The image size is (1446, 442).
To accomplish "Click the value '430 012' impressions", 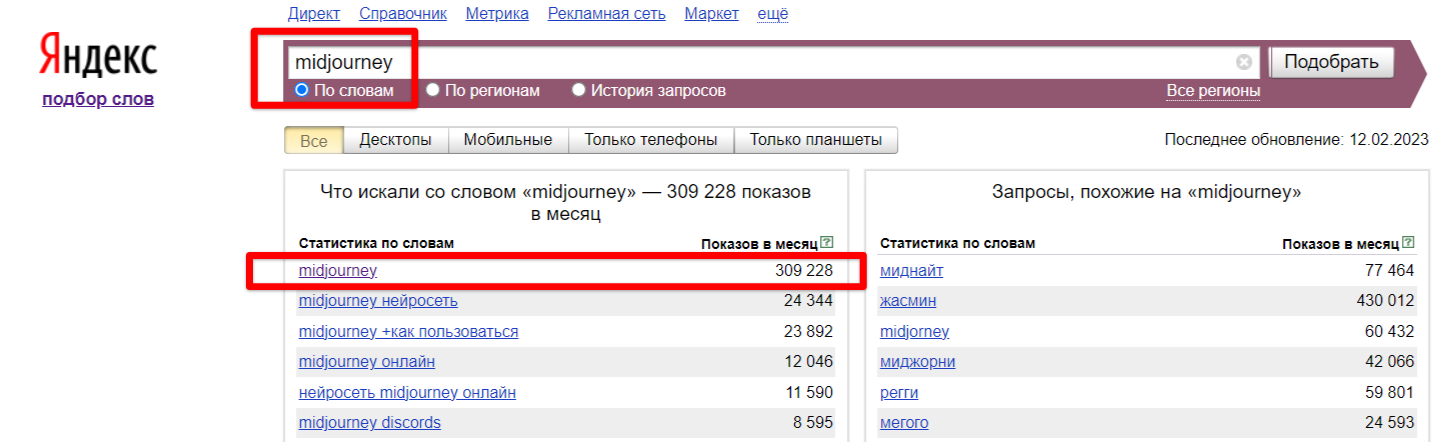I will coord(1385,301).
